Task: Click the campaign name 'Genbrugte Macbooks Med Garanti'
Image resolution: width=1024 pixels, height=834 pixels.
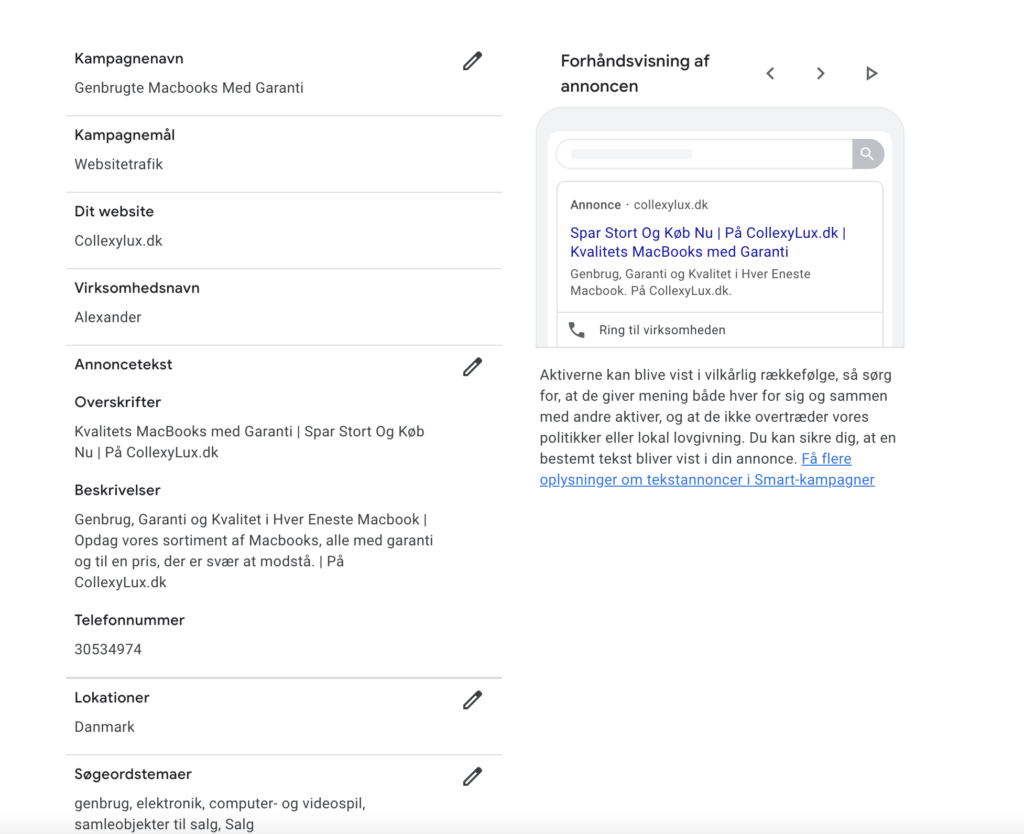Action: (x=189, y=88)
